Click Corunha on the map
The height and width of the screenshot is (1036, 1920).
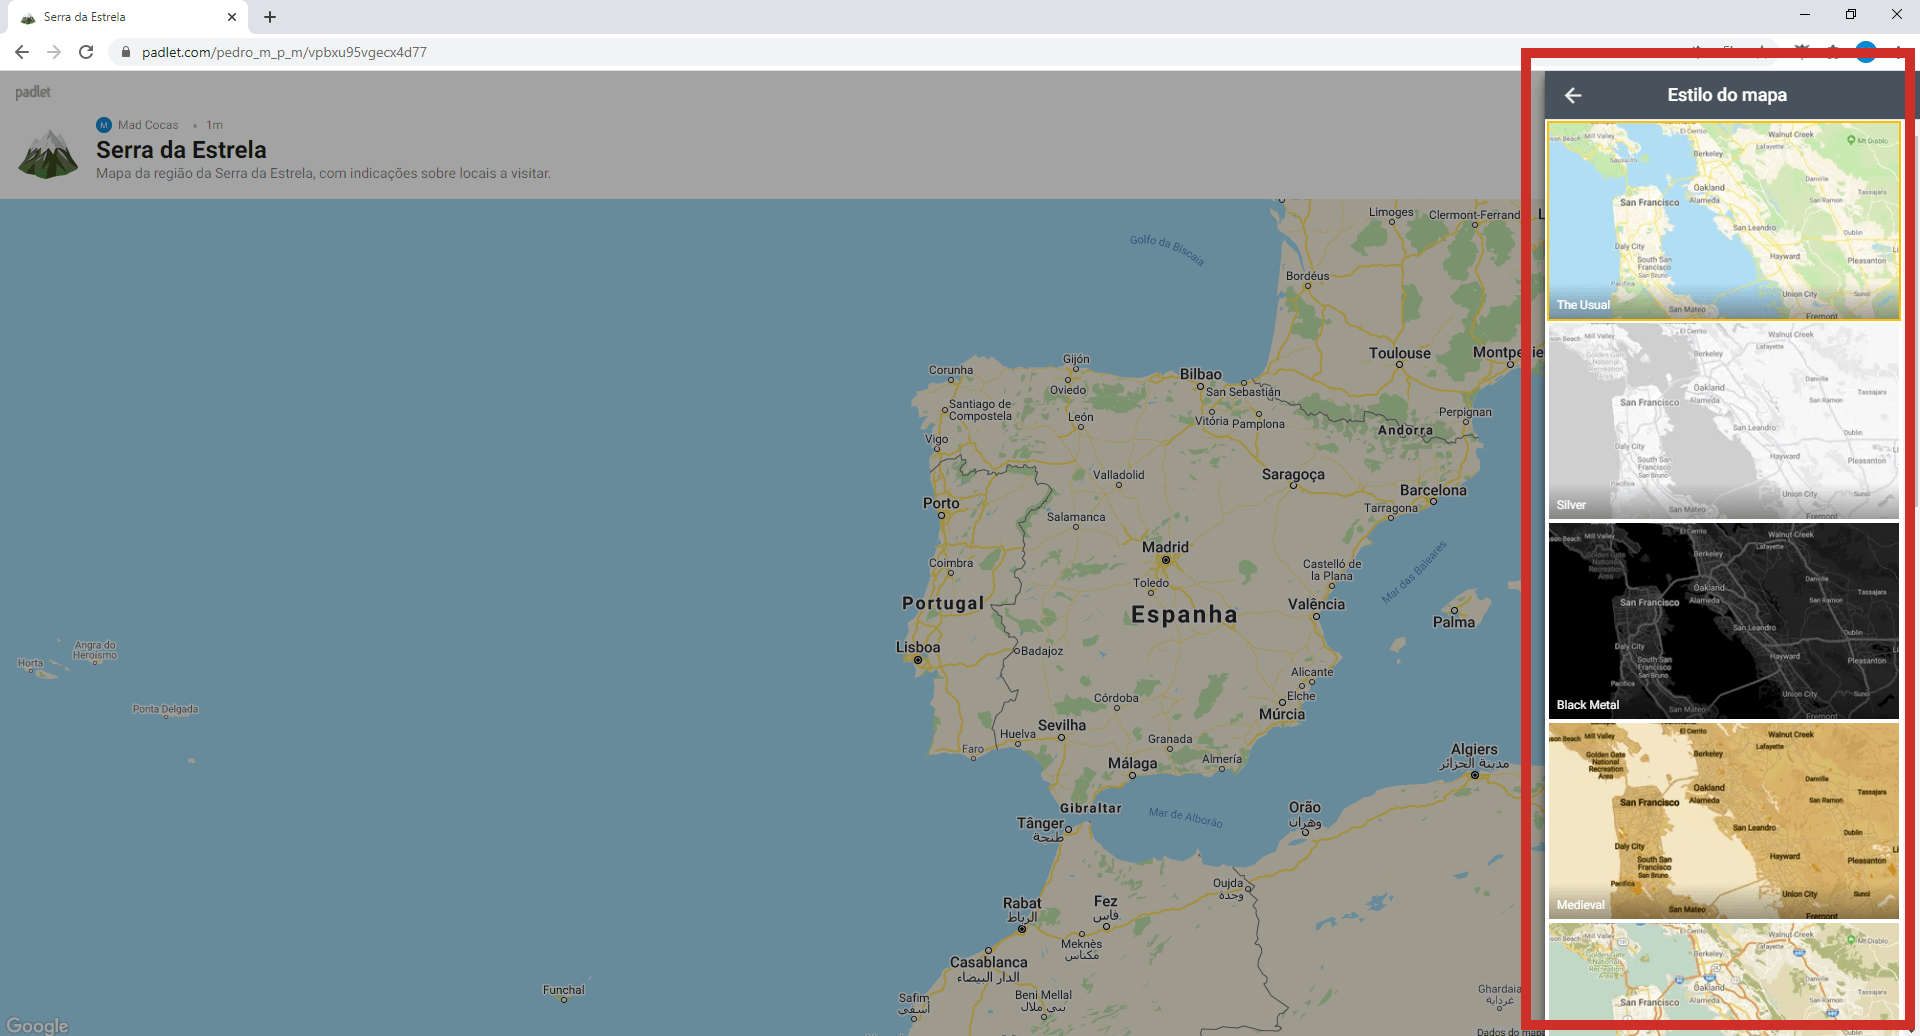951,370
